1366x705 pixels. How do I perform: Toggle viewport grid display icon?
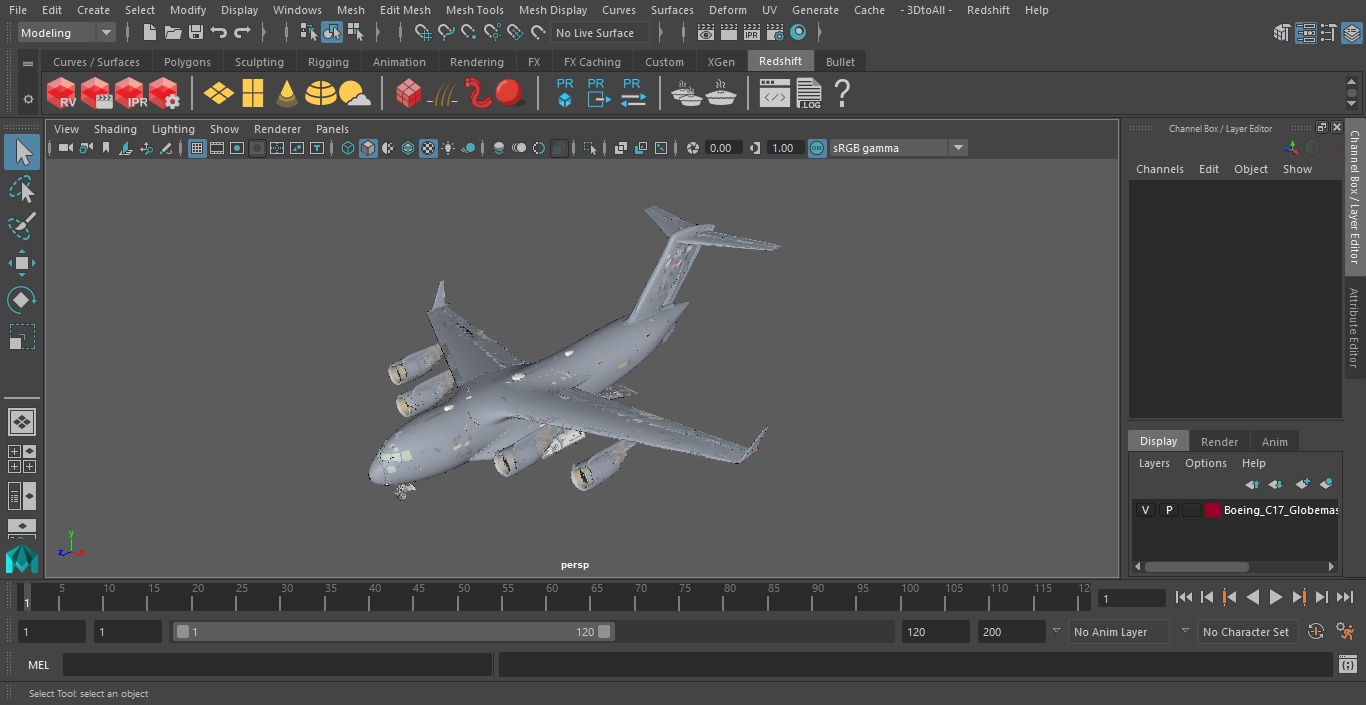(197, 148)
